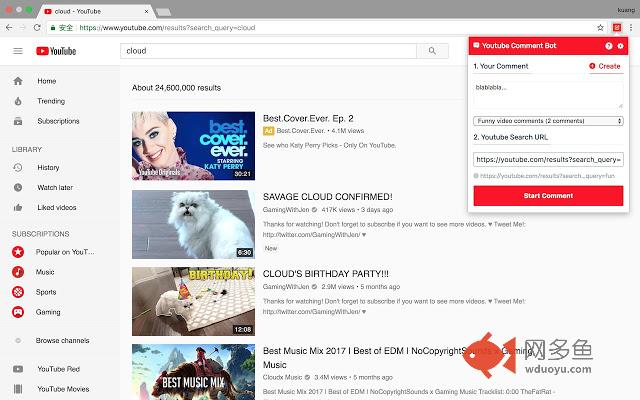Open Browse channels in the sidebar

click(60, 340)
